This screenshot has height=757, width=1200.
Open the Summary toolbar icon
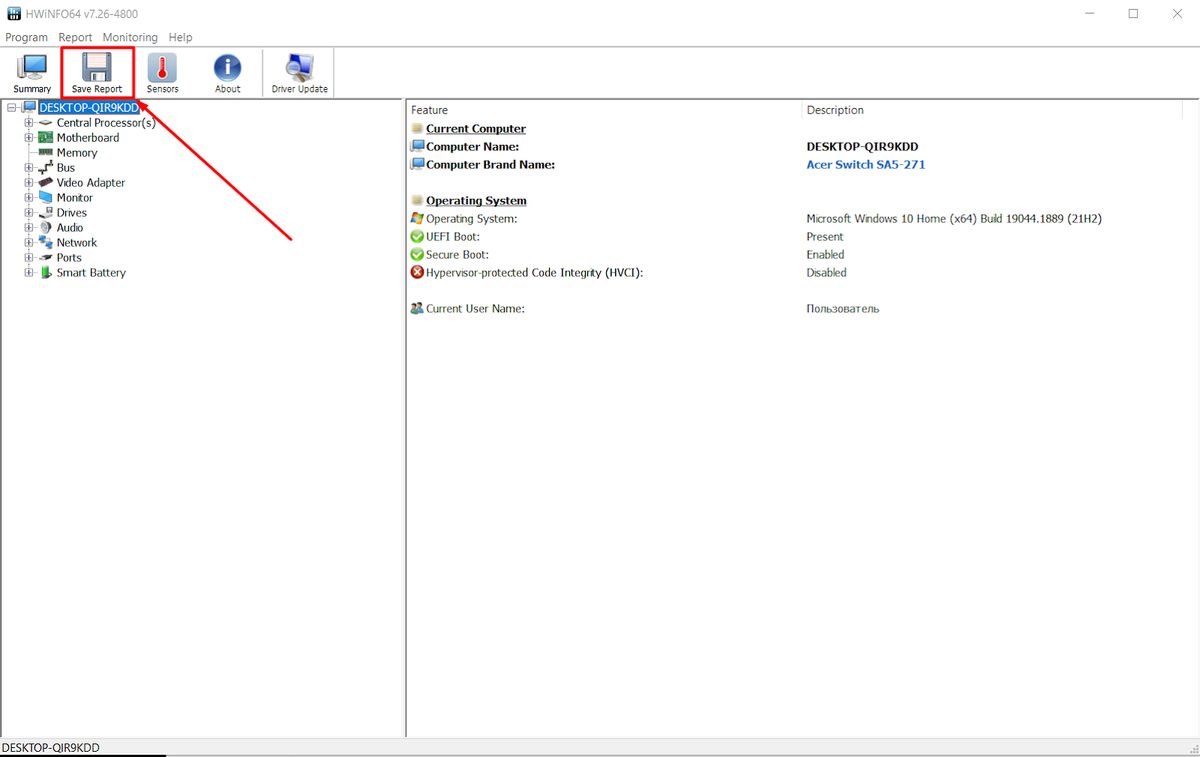(32, 73)
